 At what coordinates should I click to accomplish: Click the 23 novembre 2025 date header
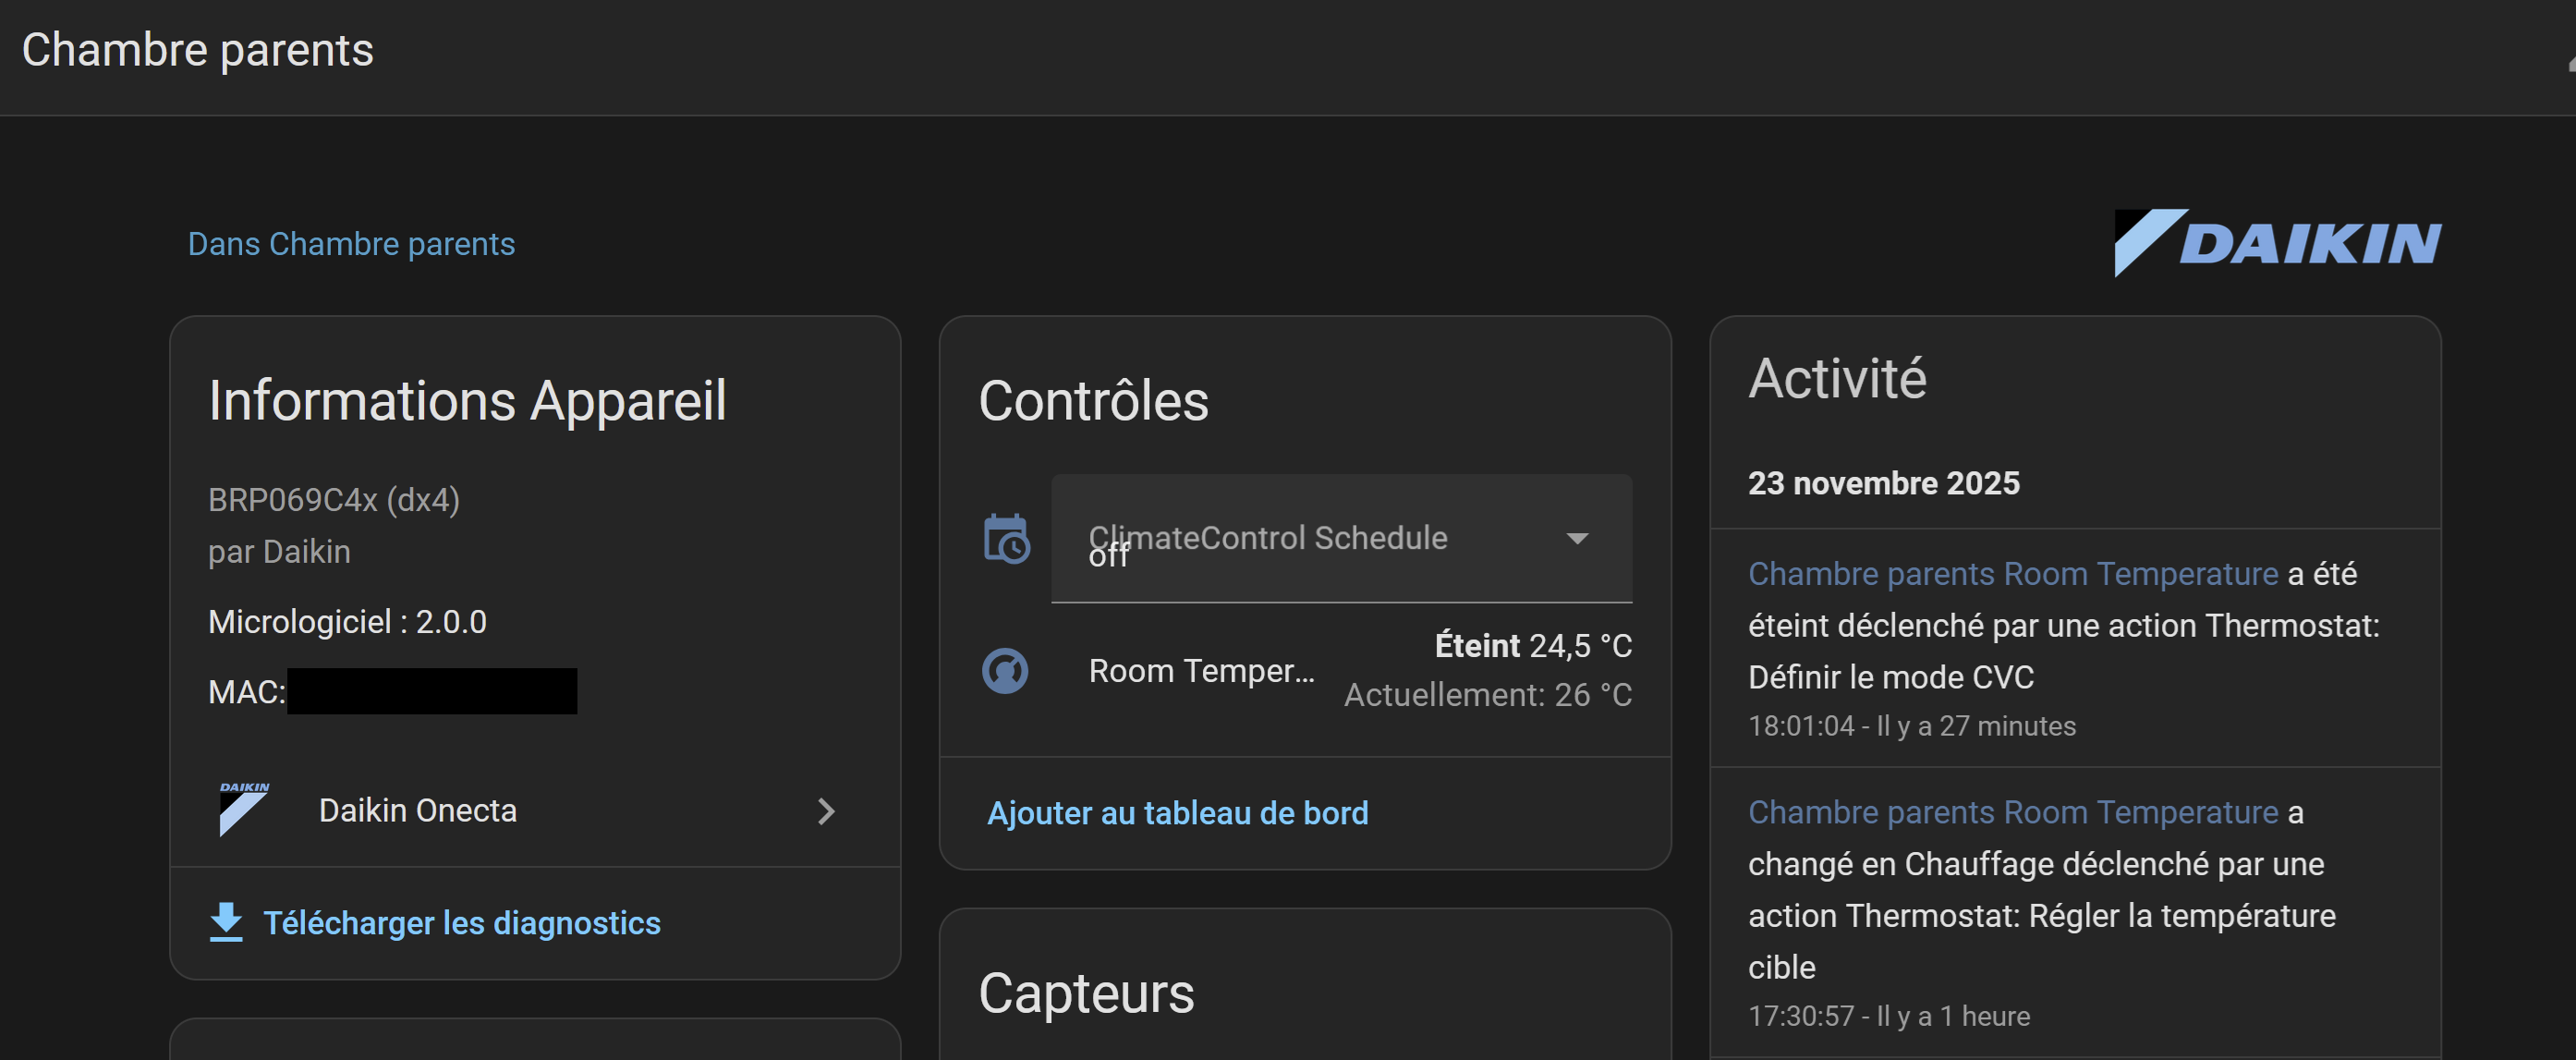1883,483
